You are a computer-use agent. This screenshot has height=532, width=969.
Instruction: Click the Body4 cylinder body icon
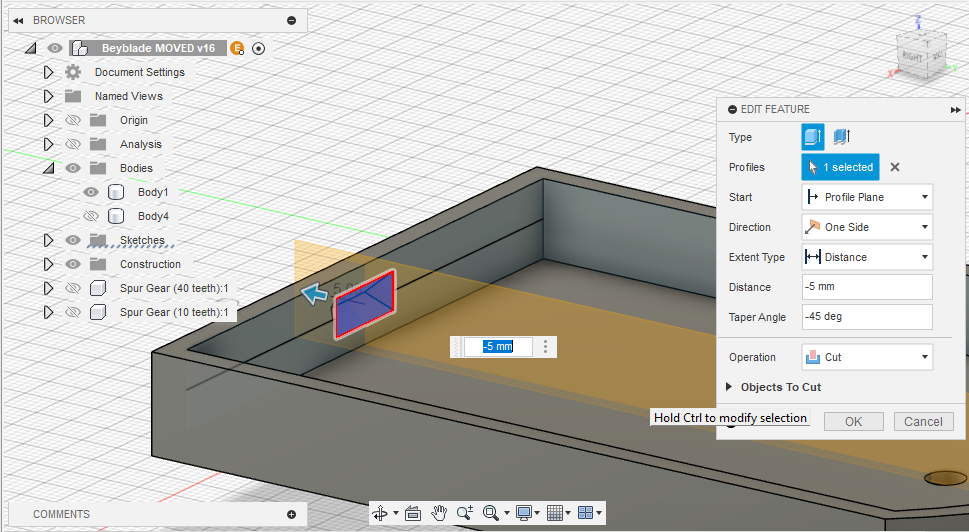pos(116,216)
